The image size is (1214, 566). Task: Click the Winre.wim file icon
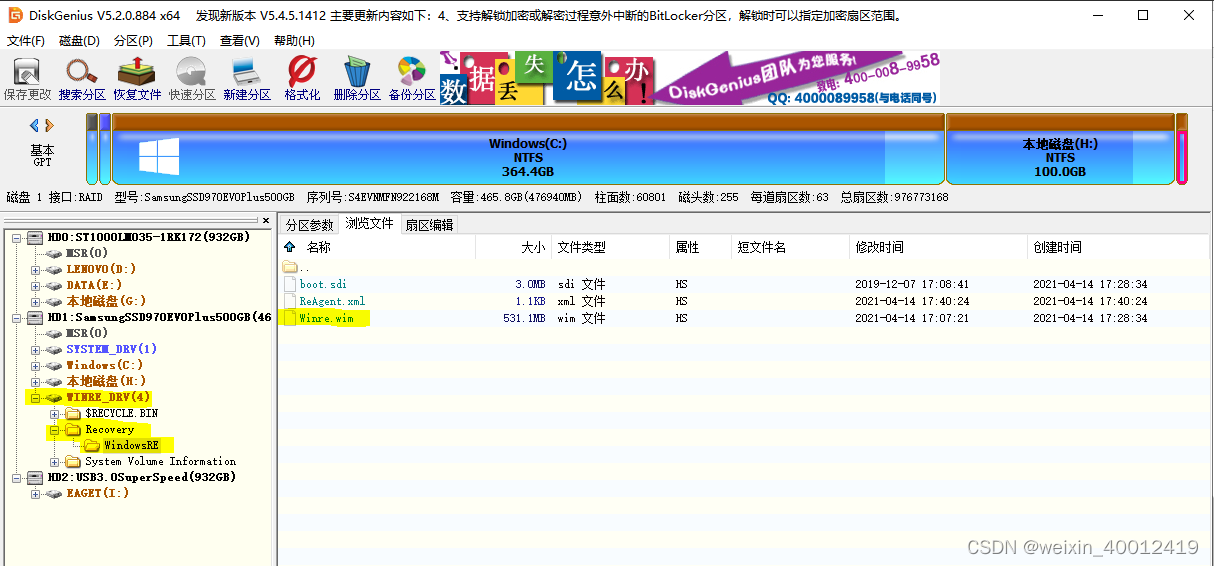(x=290, y=318)
